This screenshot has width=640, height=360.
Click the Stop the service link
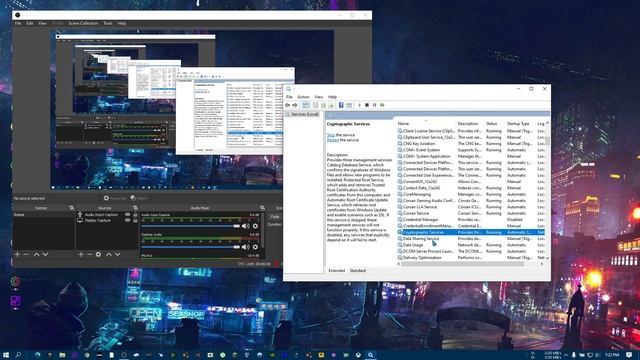pos(331,135)
